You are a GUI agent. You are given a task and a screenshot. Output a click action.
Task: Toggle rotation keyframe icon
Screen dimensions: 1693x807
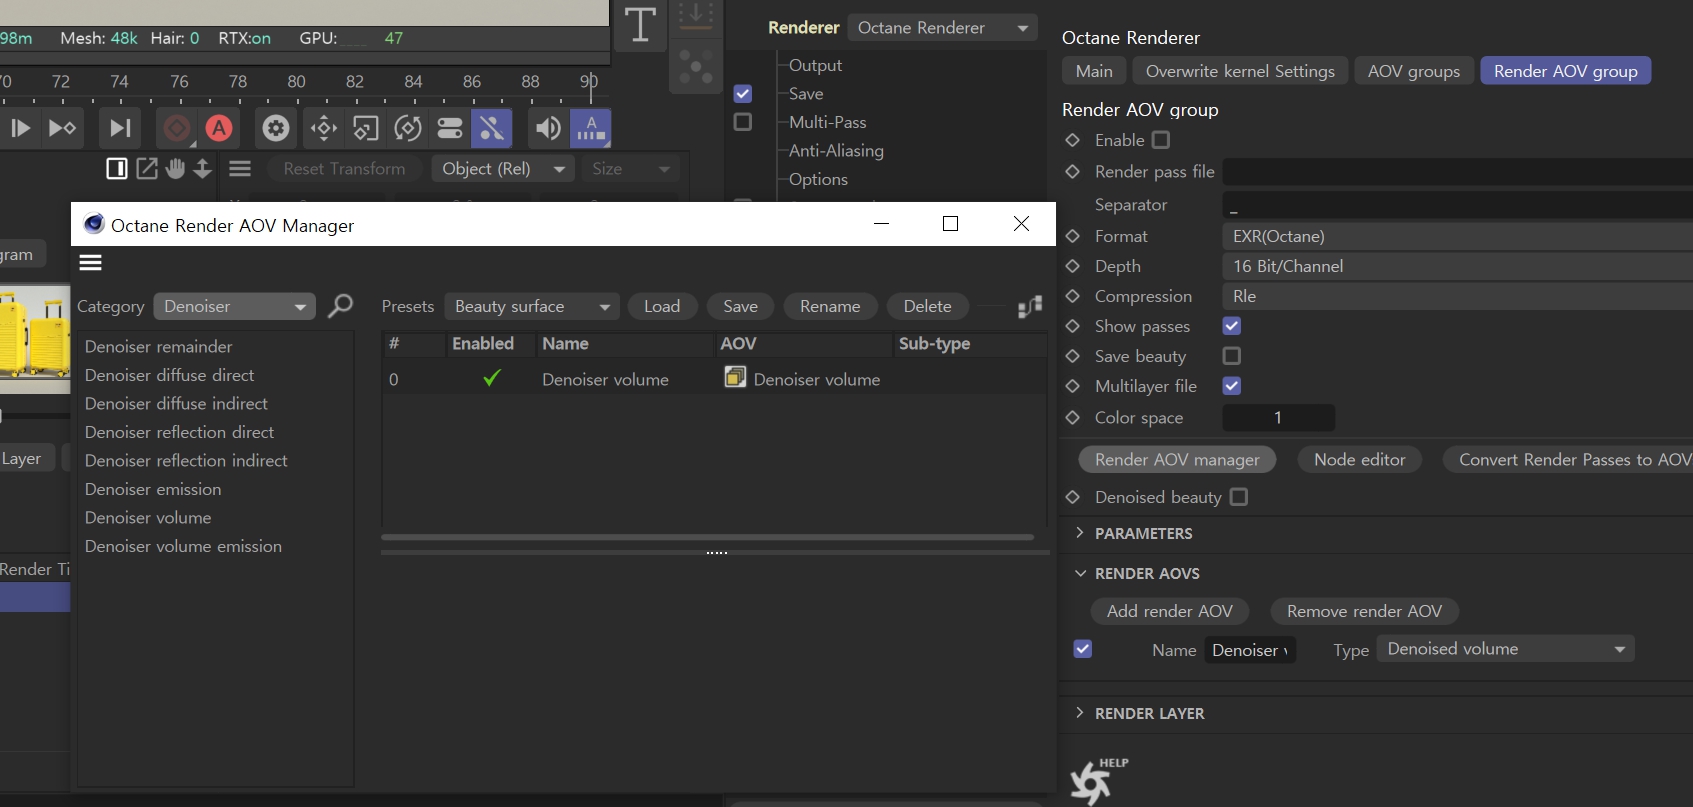408,128
